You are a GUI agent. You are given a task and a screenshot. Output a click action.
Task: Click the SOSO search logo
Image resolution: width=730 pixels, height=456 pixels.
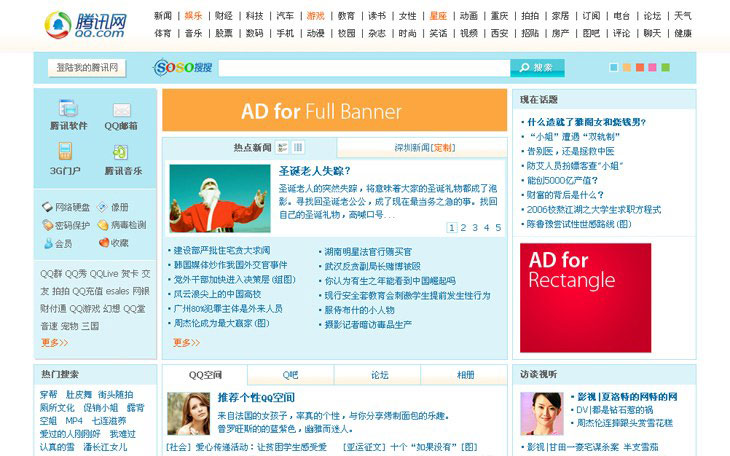point(182,68)
